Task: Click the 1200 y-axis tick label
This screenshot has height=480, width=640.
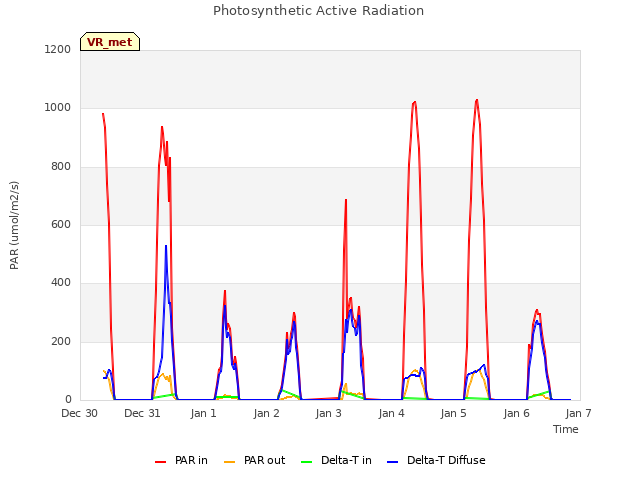Action: coord(58,49)
